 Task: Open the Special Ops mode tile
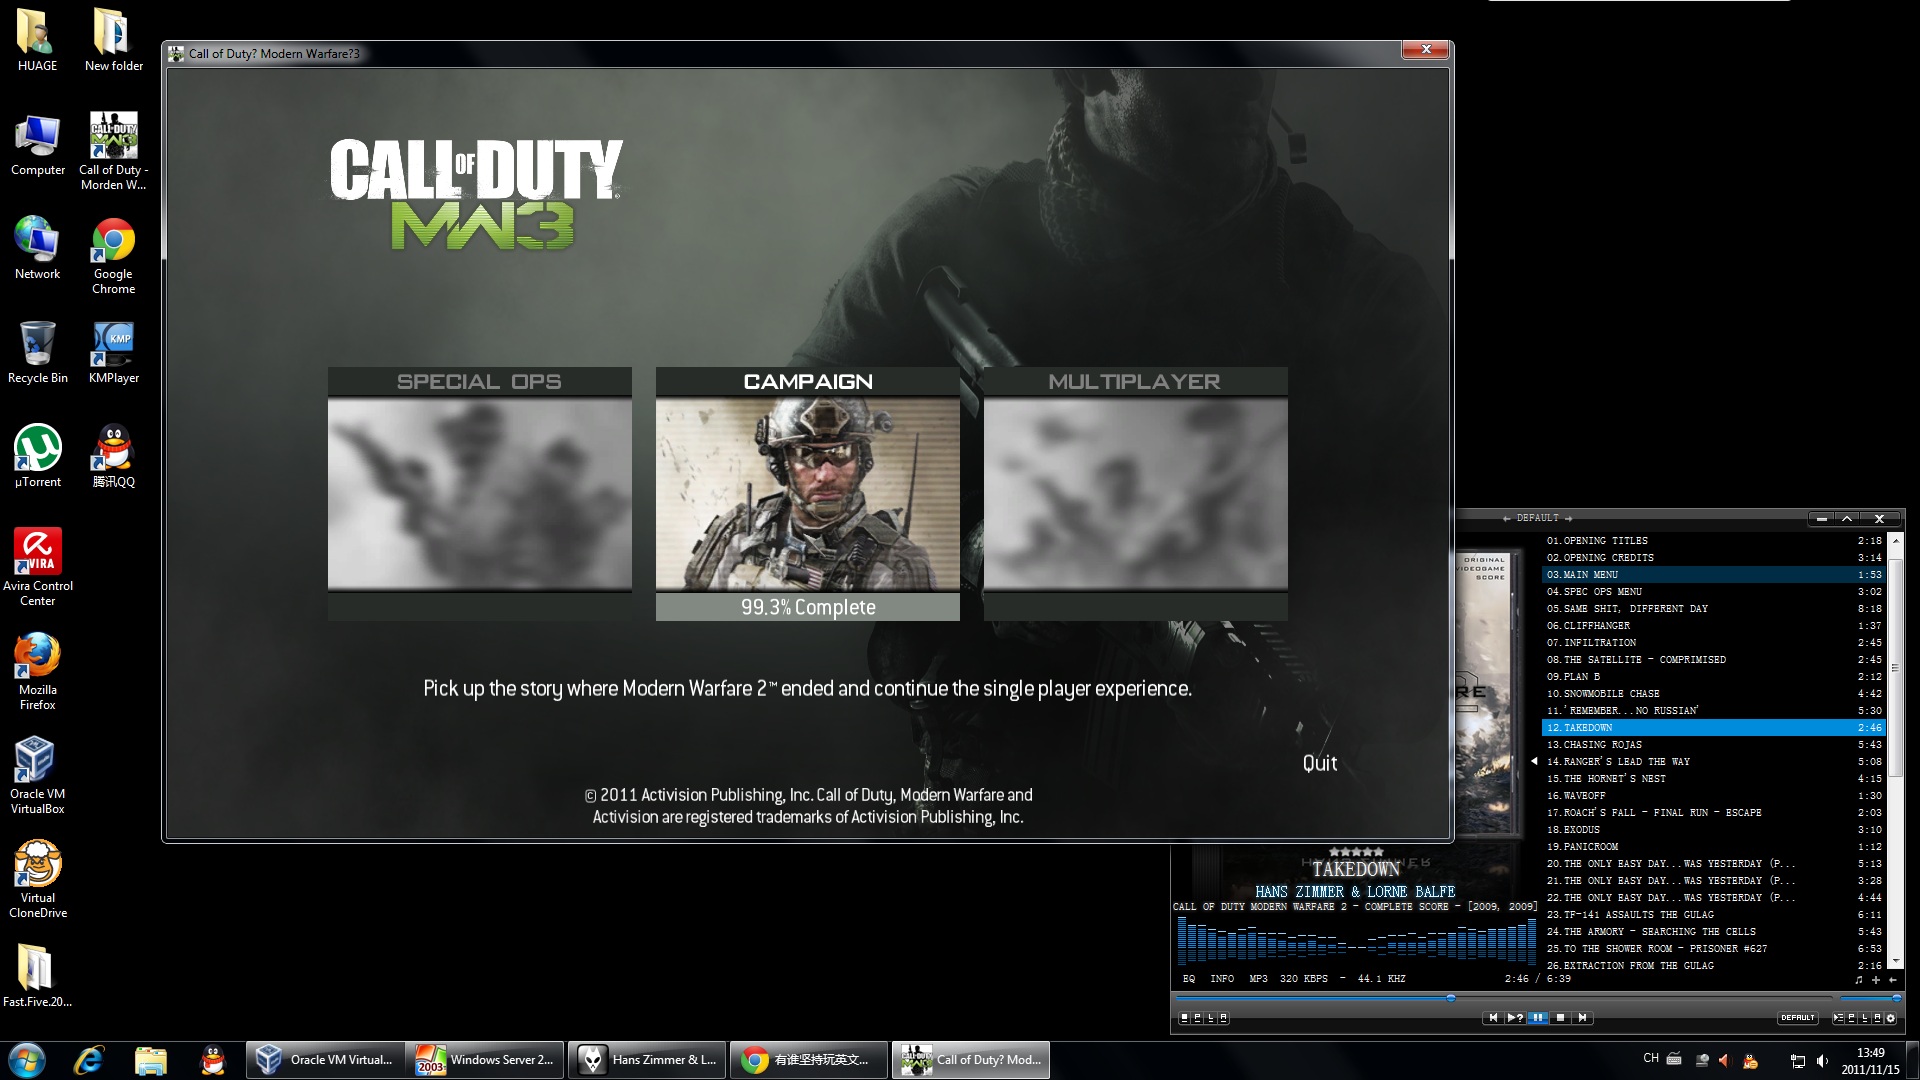point(480,493)
